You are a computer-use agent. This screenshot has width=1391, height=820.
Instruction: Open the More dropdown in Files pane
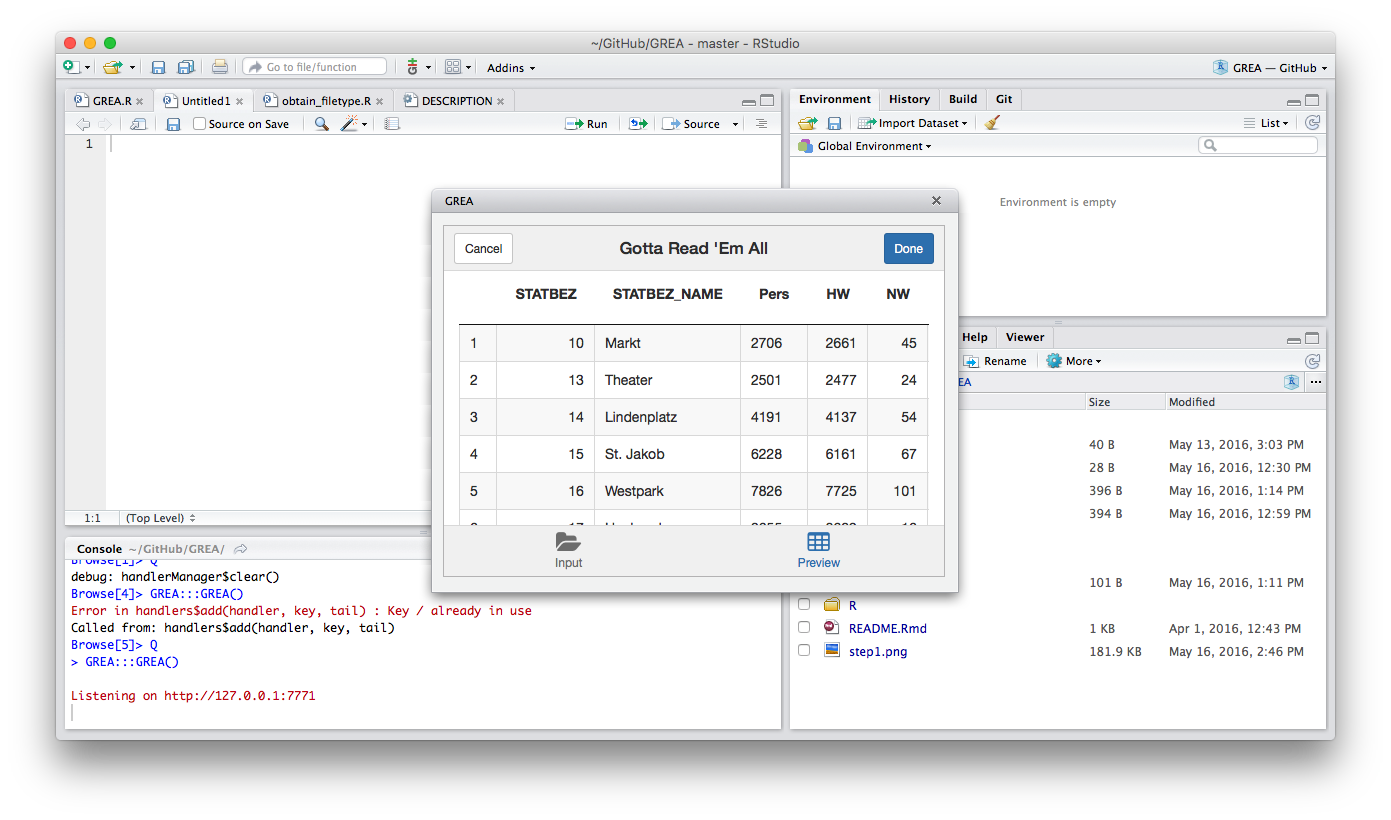[x=1074, y=361]
